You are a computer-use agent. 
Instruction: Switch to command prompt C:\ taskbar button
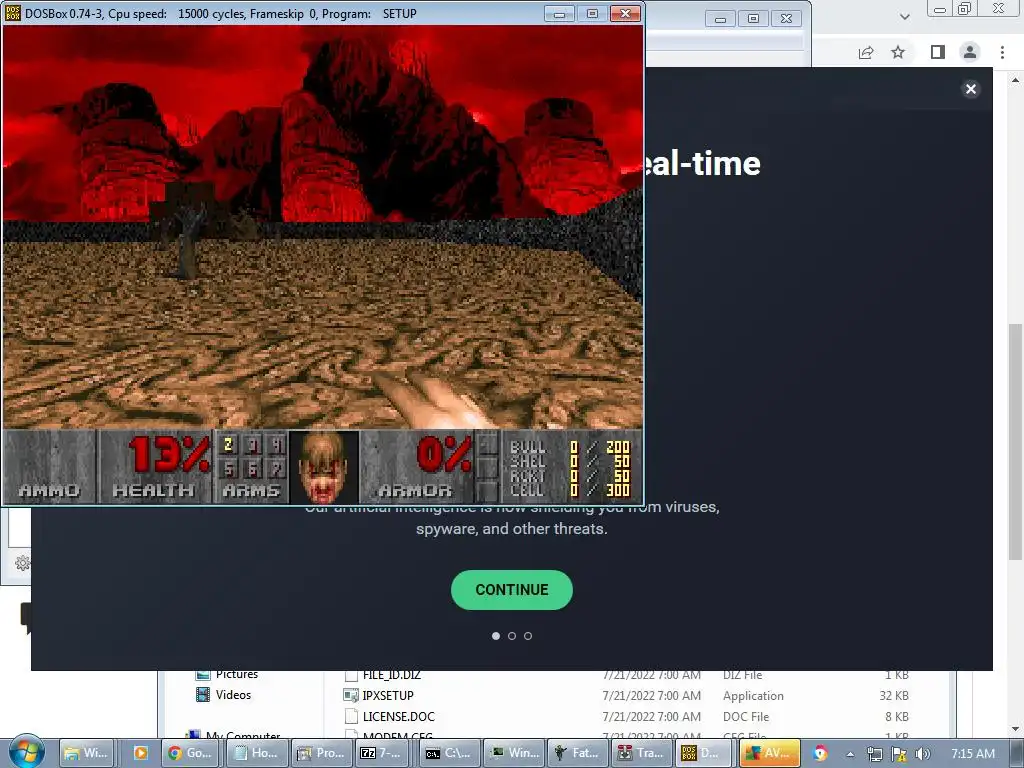point(449,753)
